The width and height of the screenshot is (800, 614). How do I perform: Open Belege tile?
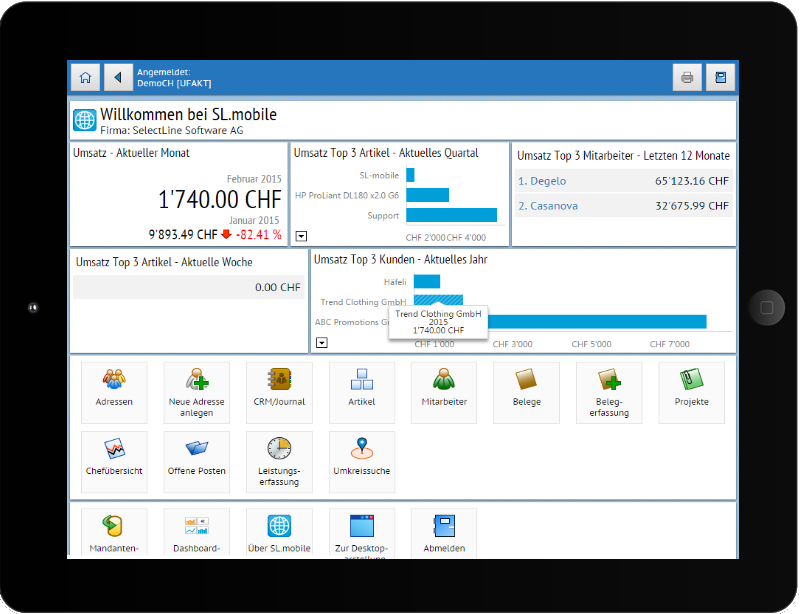tap(527, 392)
